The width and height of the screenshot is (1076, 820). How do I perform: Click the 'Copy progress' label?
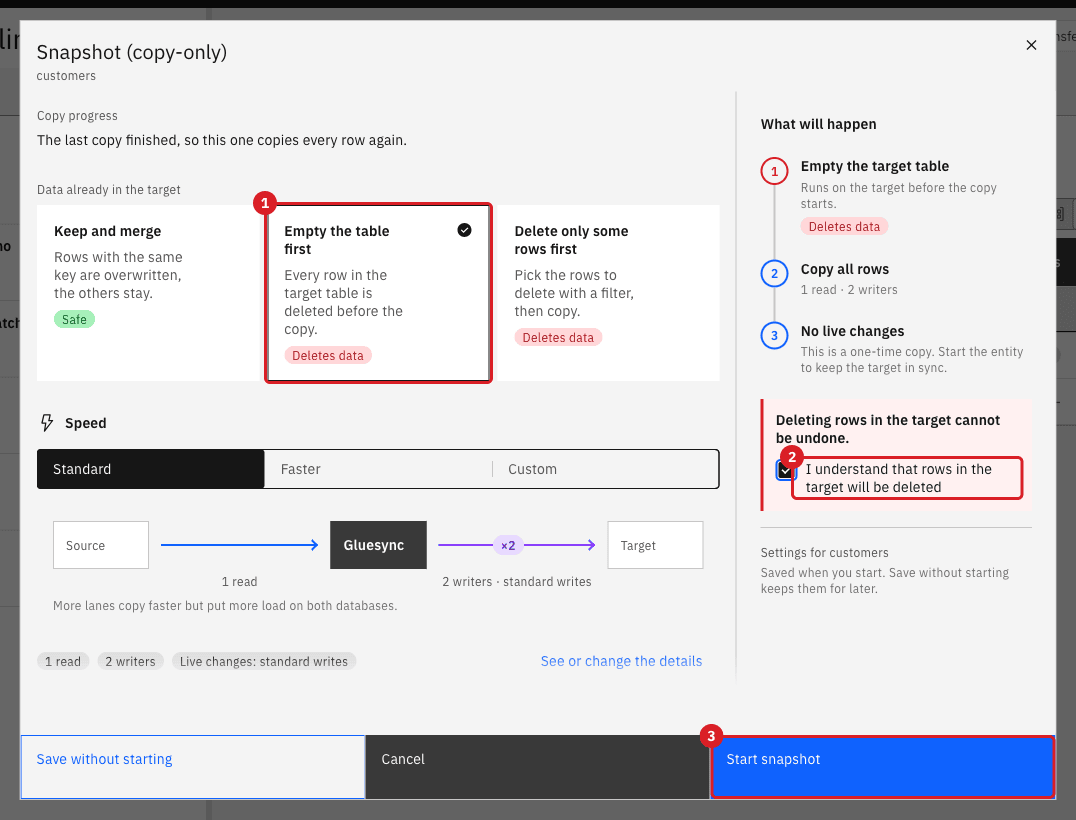click(77, 116)
